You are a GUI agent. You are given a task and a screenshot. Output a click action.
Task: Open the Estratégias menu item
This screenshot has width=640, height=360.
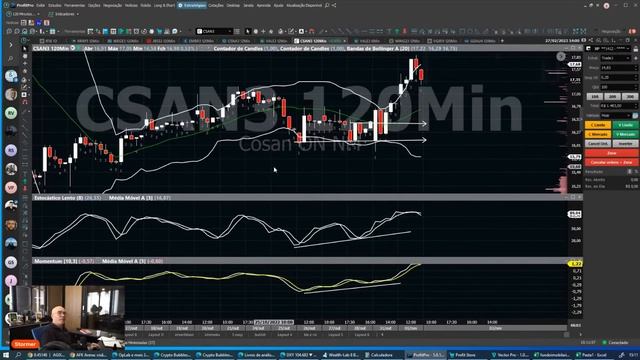[192, 5]
